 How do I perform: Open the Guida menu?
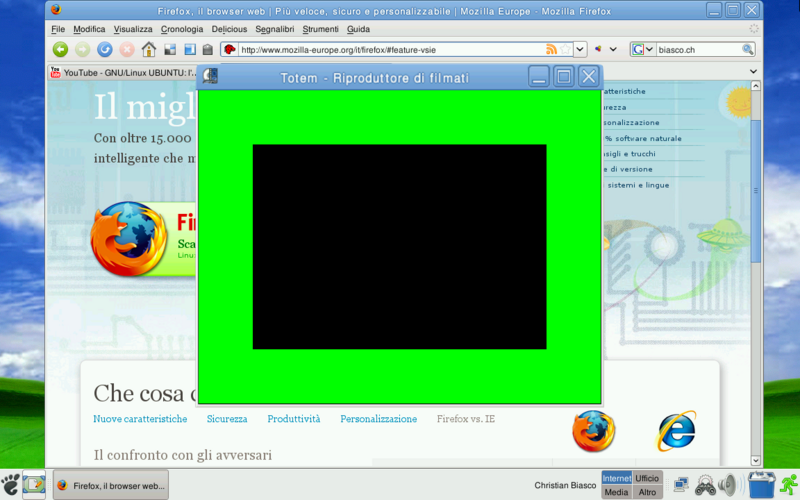[358, 29]
